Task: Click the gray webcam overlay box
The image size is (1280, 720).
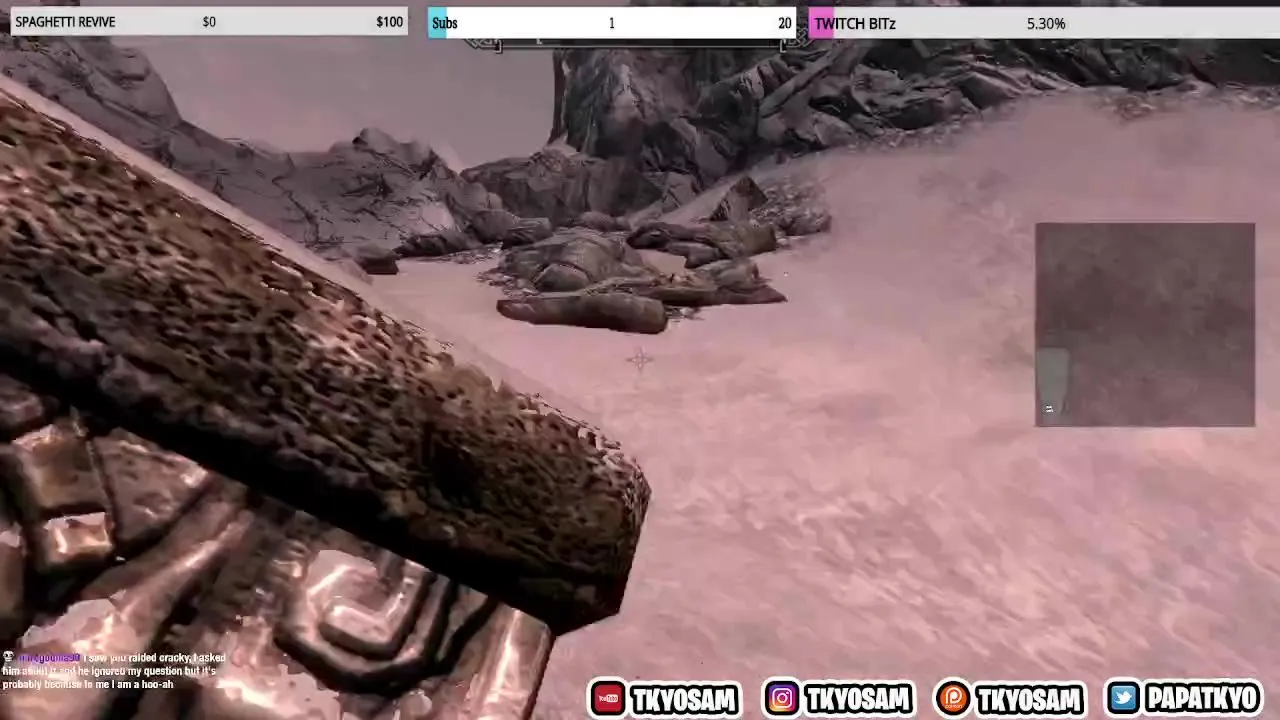Action: pos(1145,325)
